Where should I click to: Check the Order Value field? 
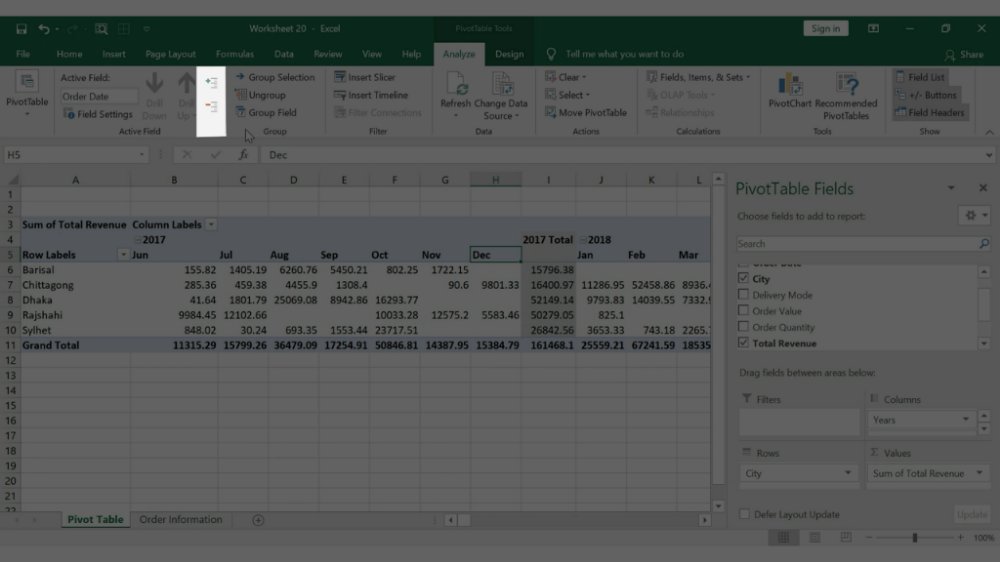[743, 310]
